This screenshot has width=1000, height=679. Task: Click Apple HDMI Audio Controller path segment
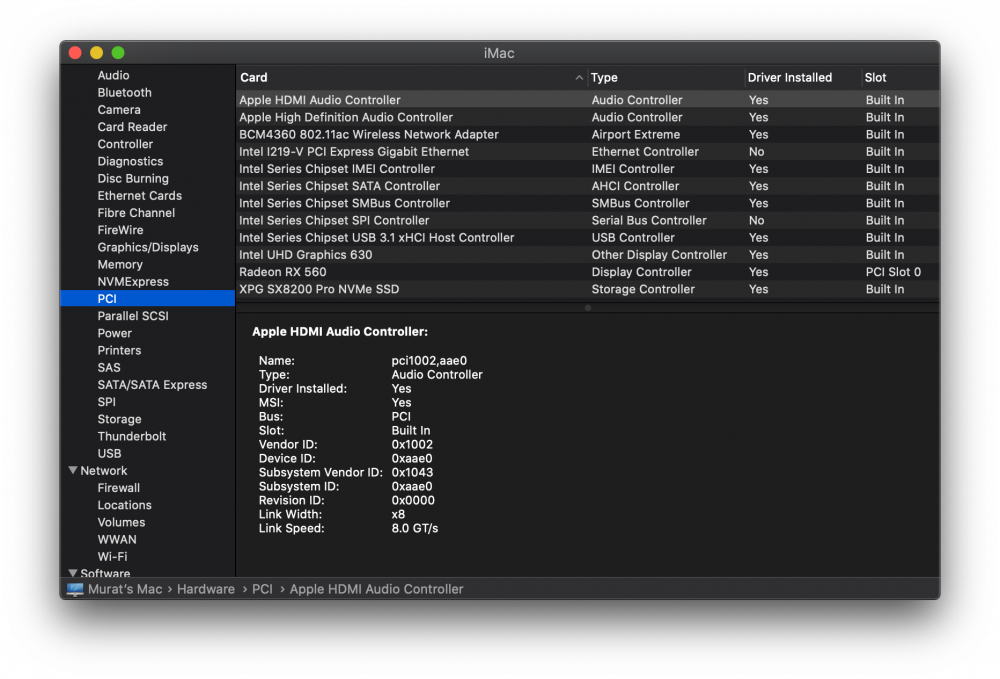coord(376,589)
